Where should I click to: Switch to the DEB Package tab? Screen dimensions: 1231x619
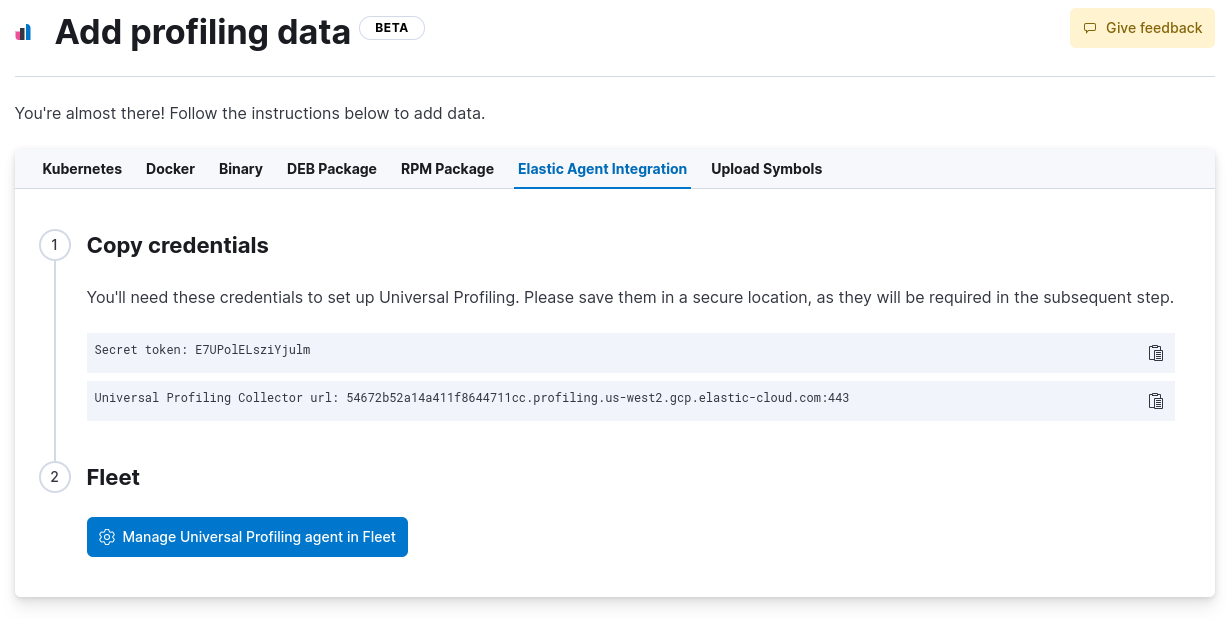(332, 169)
